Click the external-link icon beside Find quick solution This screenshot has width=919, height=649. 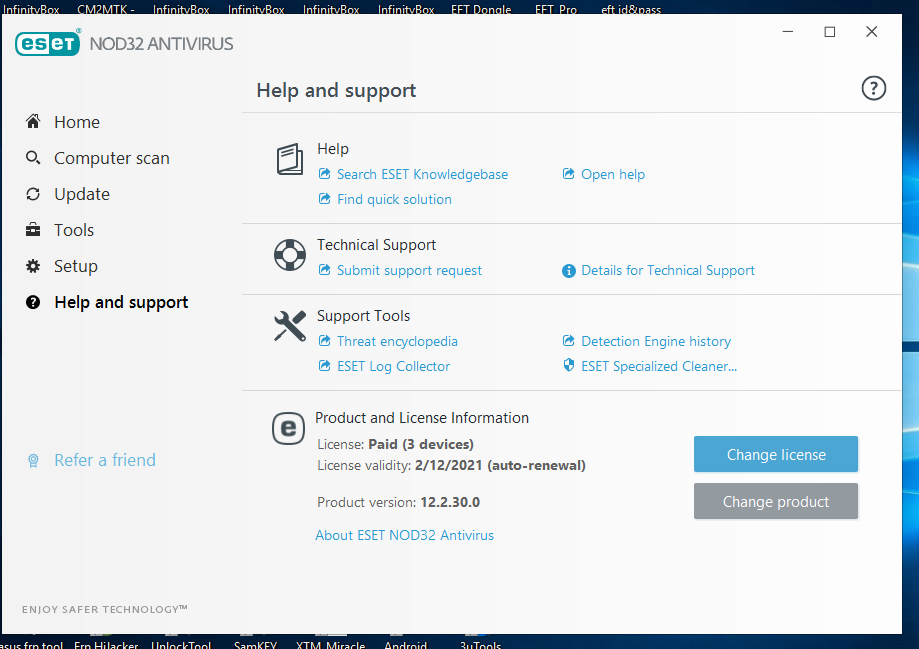pos(324,199)
